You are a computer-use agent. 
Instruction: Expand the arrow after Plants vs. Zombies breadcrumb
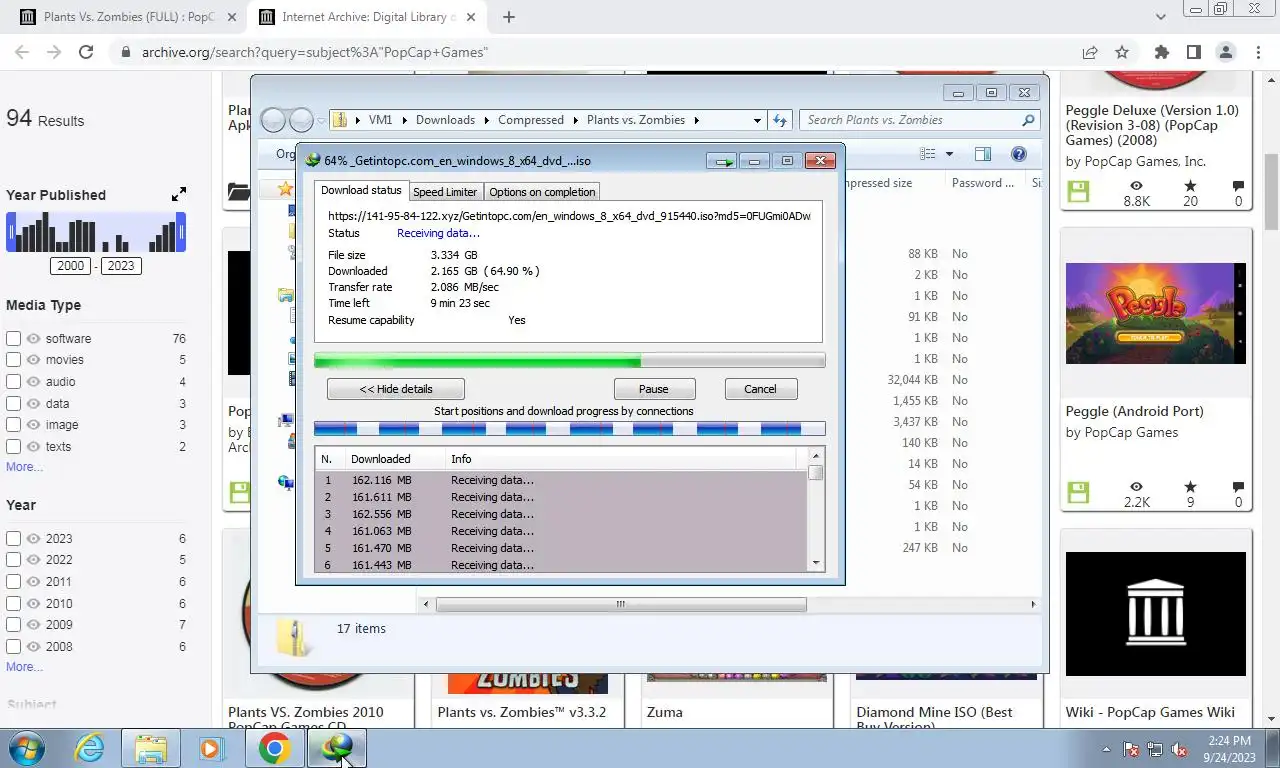point(697,120)
